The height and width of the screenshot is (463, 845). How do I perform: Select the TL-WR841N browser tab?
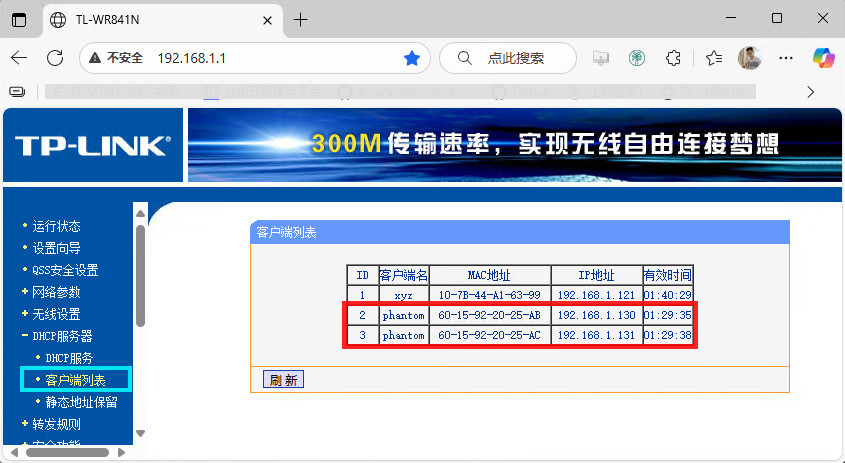[x=163, y=20]
